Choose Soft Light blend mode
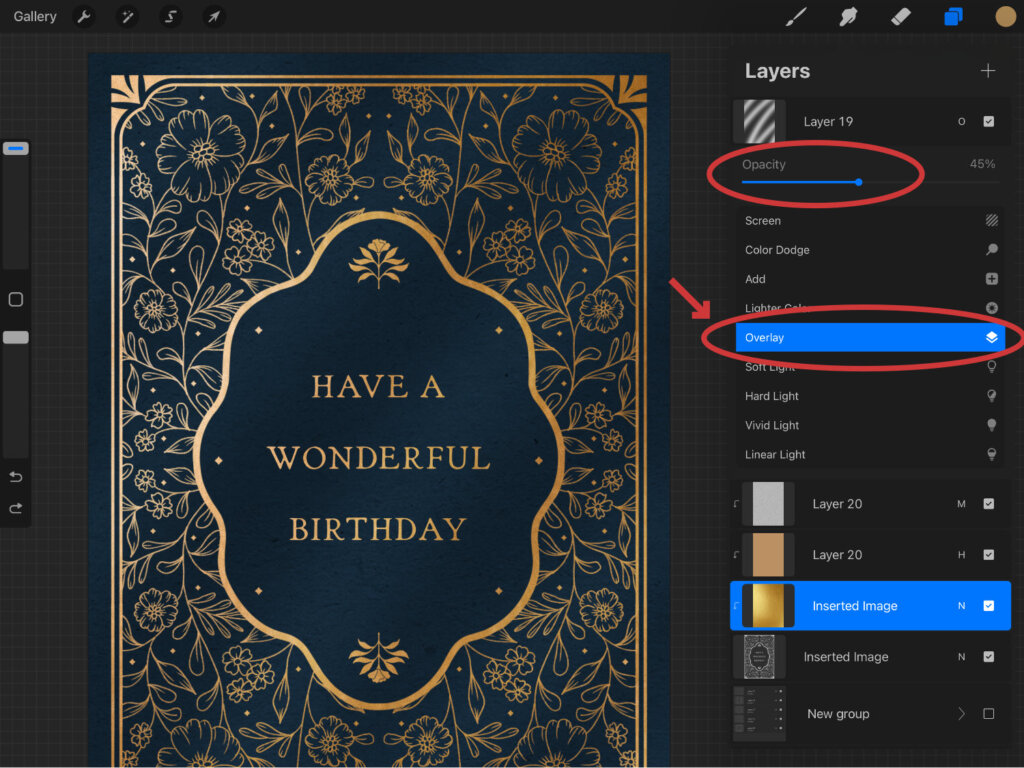1024x768 pixels. [770, 367]
